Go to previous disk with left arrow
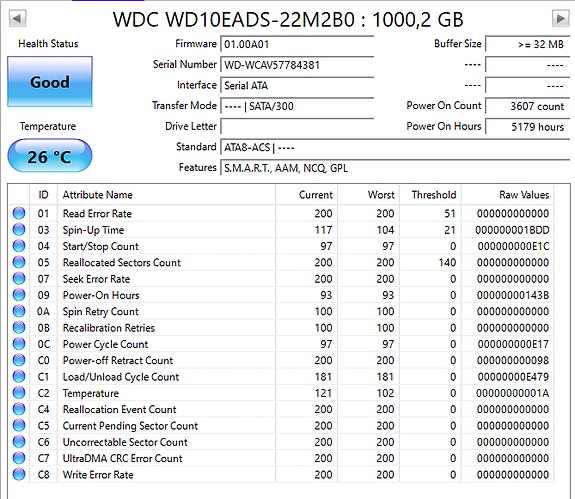575x499 pixels. pos(17,18)
